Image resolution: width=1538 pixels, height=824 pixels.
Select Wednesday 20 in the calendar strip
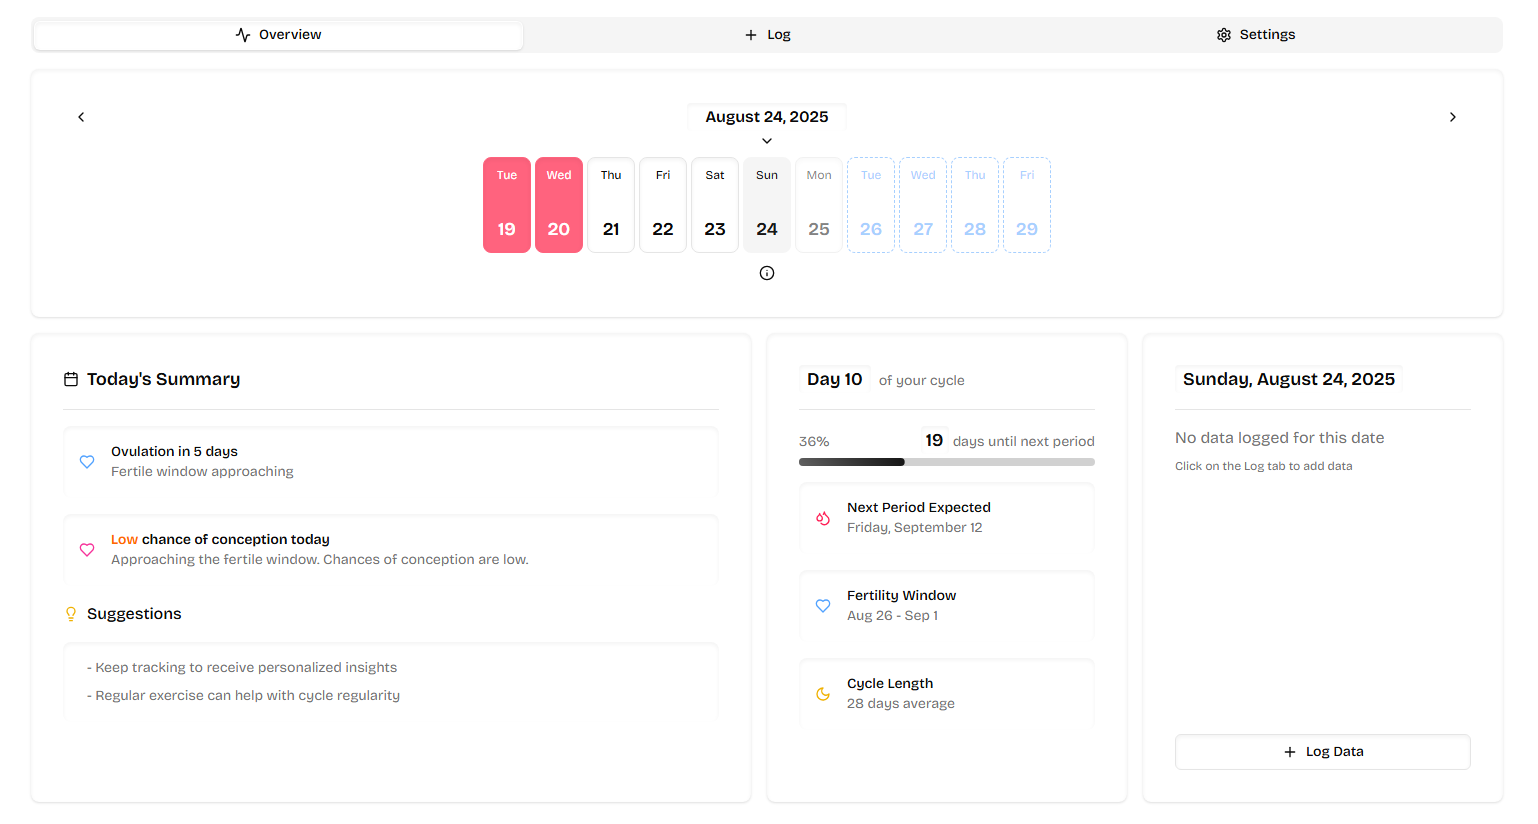point(559,205)
